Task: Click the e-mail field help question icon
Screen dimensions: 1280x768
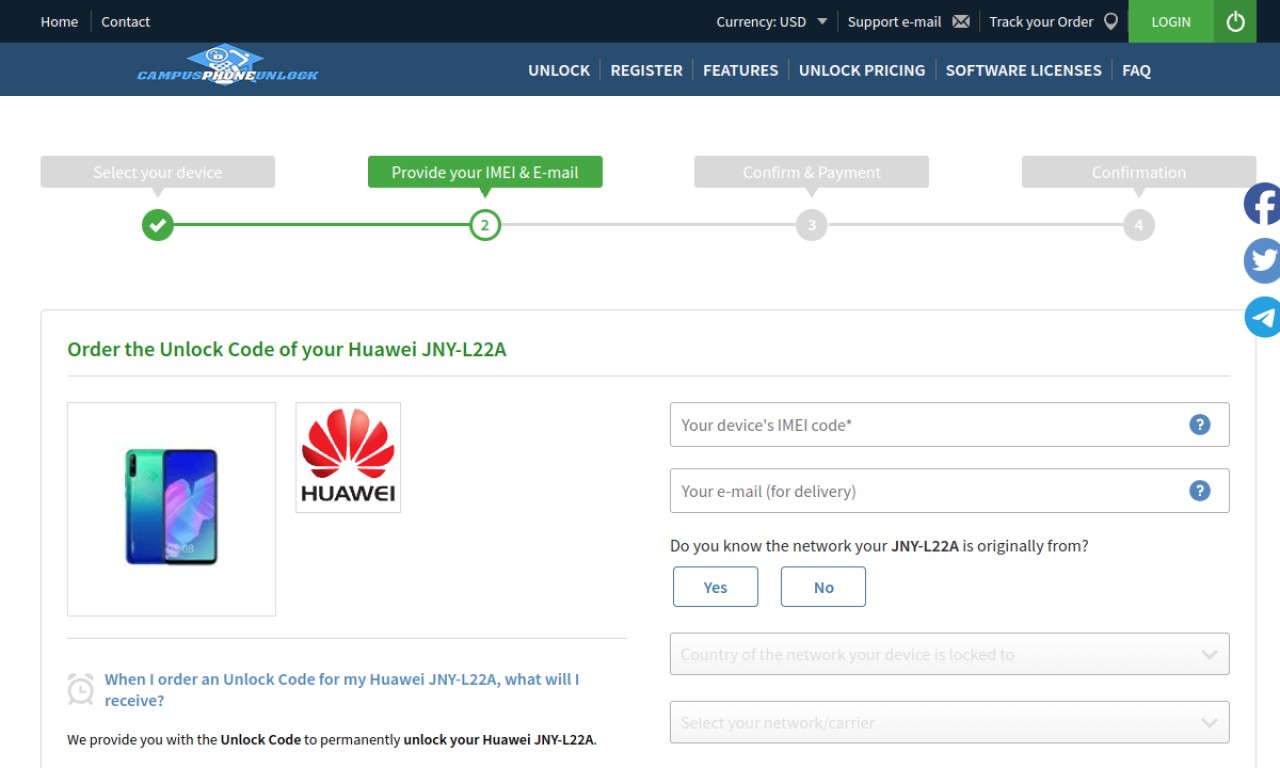Action: pos(1200,491)
